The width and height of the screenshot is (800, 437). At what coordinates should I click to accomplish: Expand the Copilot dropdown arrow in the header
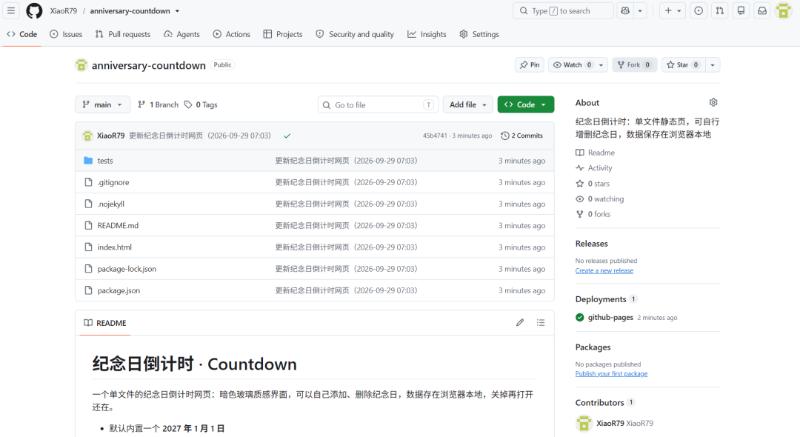(640, 11)
